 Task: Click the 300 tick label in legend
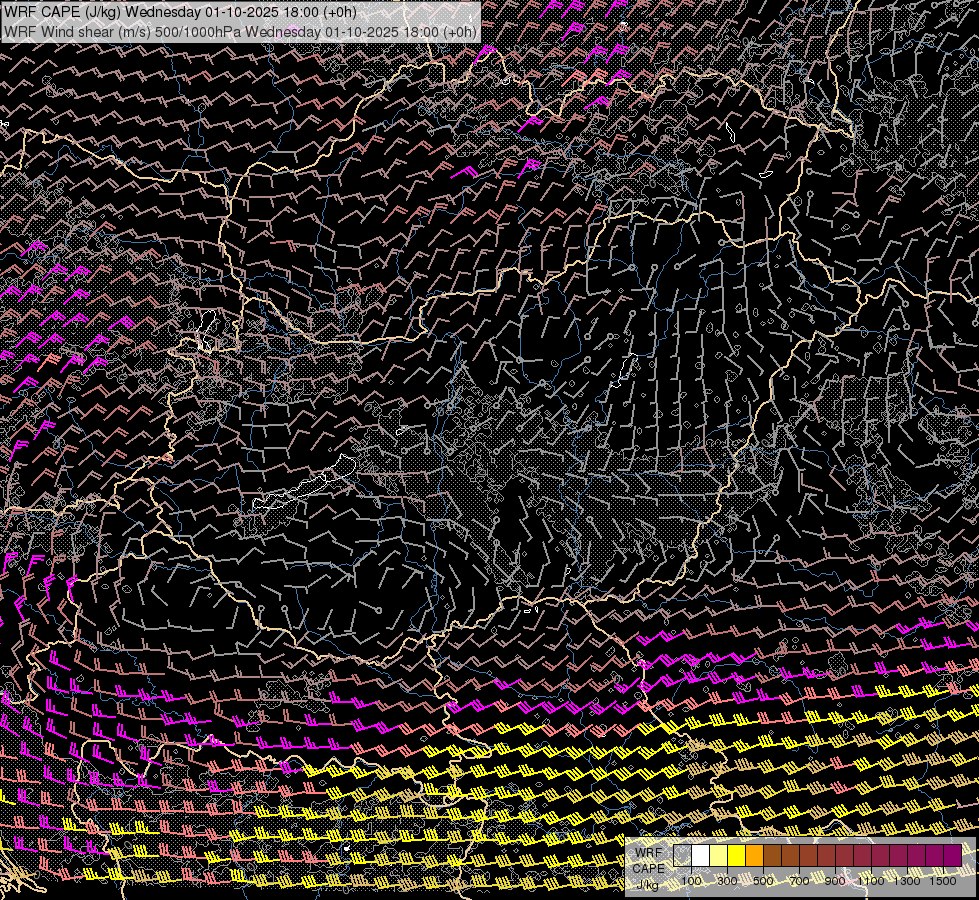[x=727, y=881]
